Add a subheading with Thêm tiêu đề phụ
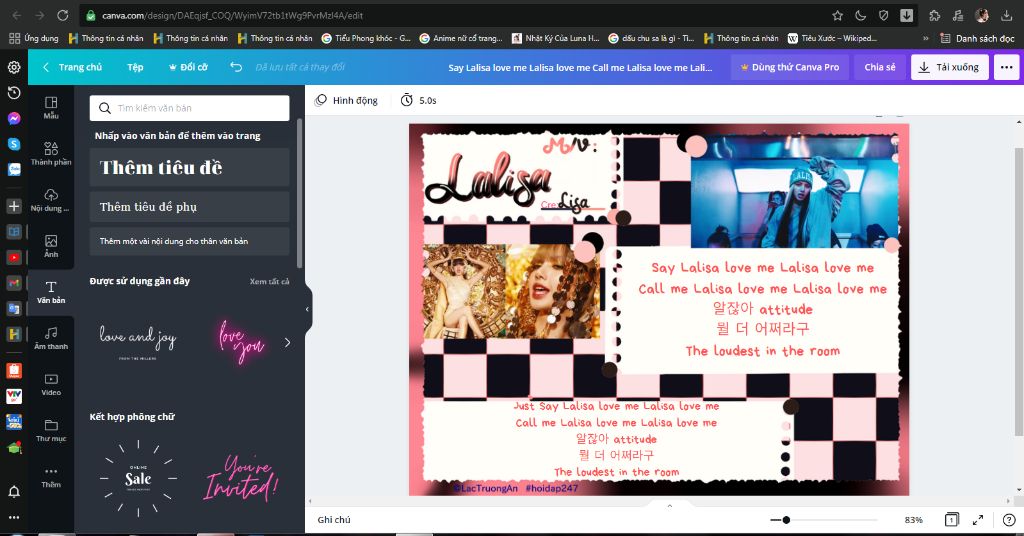The height and width of the screenshot is (536, 1024). click(x=189, y=206)
